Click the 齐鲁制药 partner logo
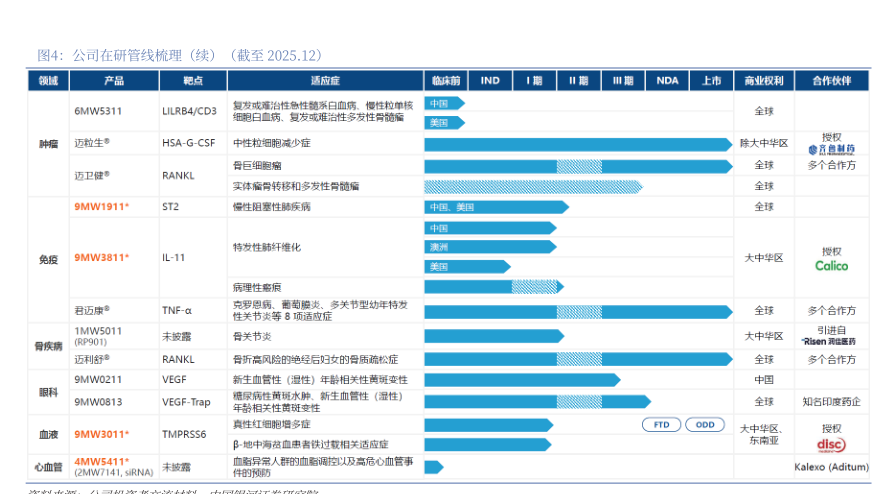The width and height of the screenshot is (888, 494). coord(830,150)
